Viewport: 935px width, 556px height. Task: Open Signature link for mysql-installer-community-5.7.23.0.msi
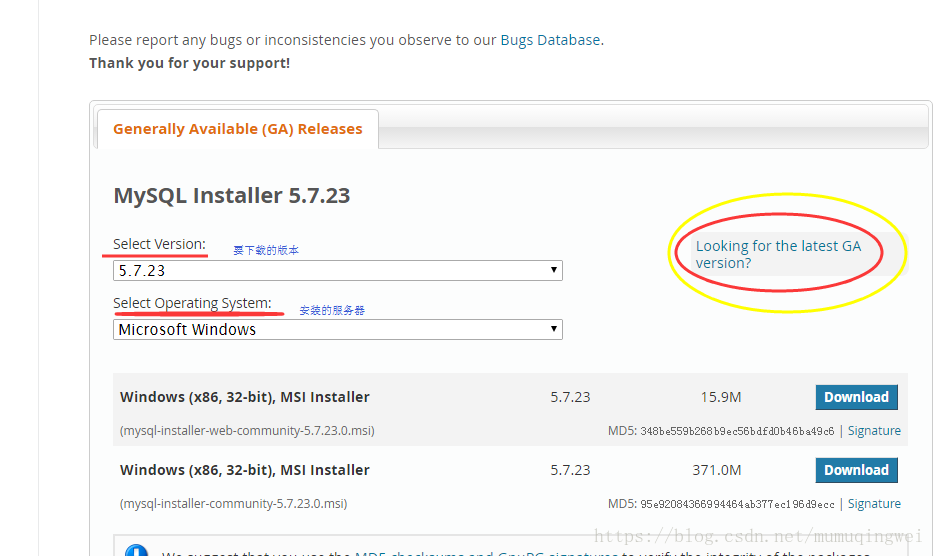[x=874, y=504]
